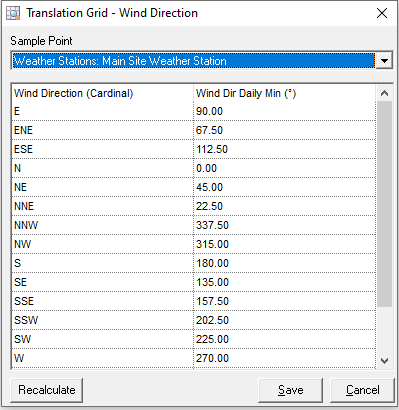Click the 337.50 value cell
This screenshot has width=399, height=410.
[285, 225]
